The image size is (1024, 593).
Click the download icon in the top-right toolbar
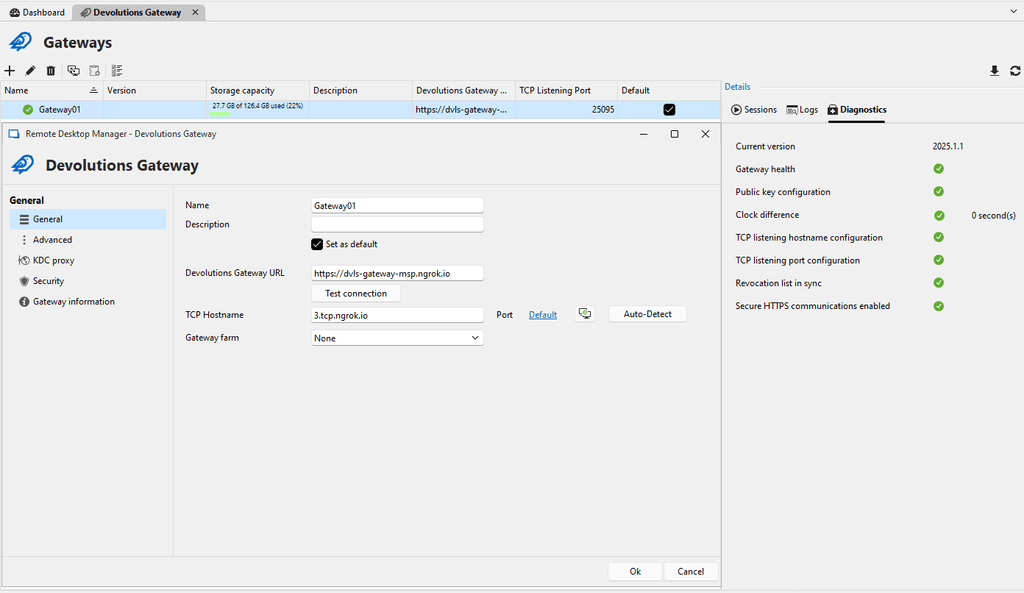(x=994, y=71)
